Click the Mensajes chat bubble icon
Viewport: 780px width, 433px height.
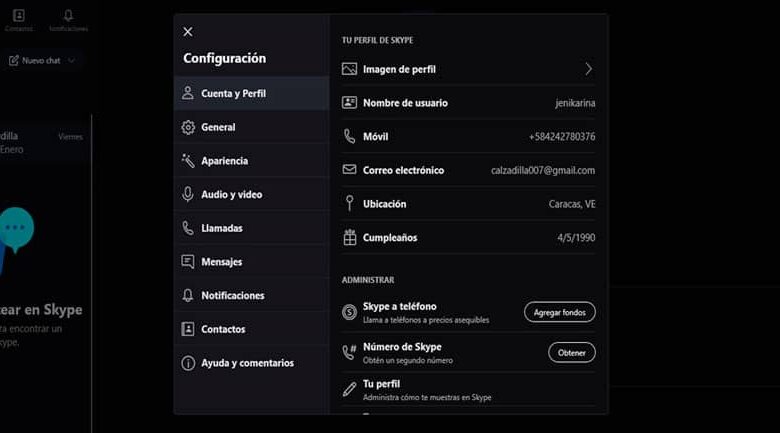click(x=188, y=262)
